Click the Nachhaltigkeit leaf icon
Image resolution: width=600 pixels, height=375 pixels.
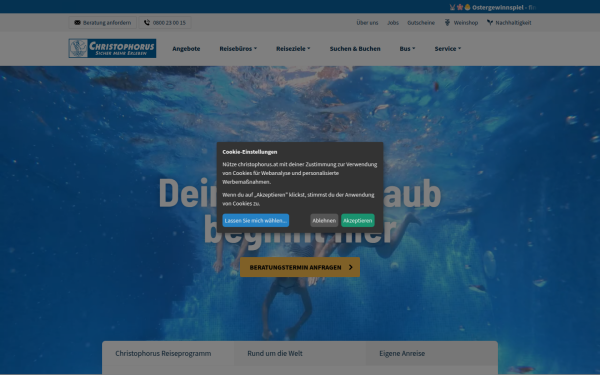[x=490, y=23]
